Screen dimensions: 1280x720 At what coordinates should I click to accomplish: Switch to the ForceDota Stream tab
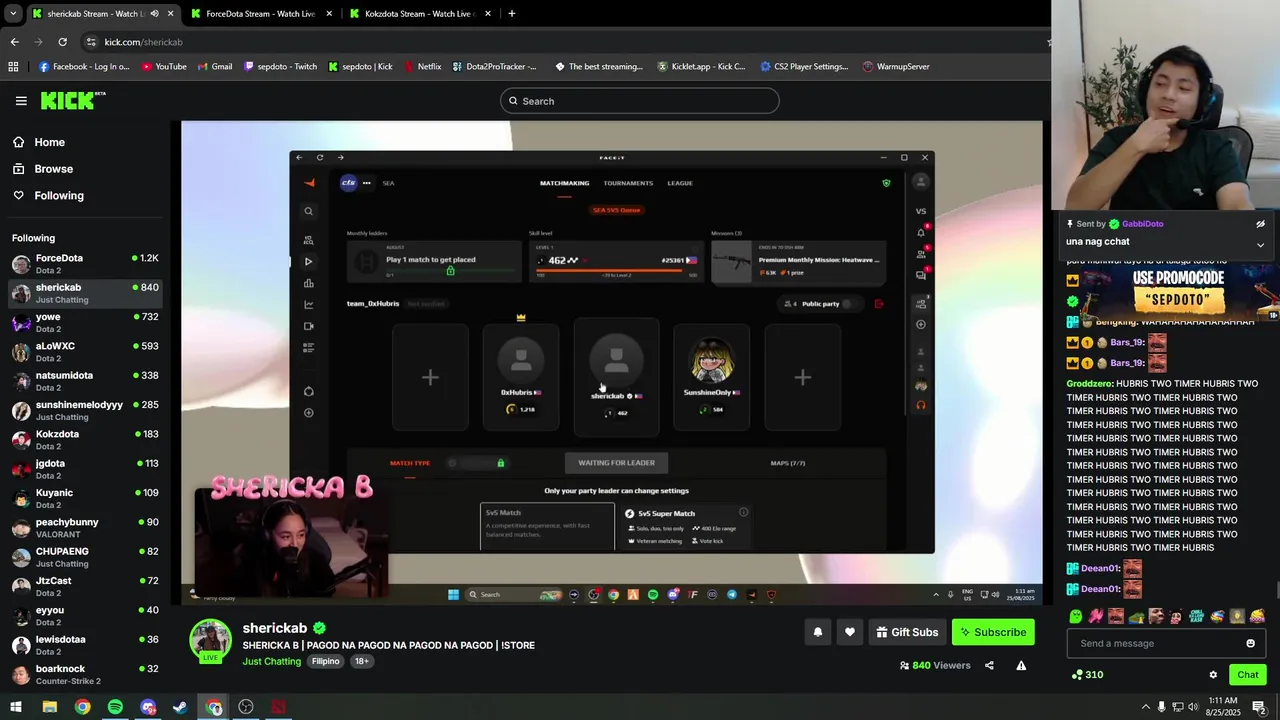coord(260,14)
